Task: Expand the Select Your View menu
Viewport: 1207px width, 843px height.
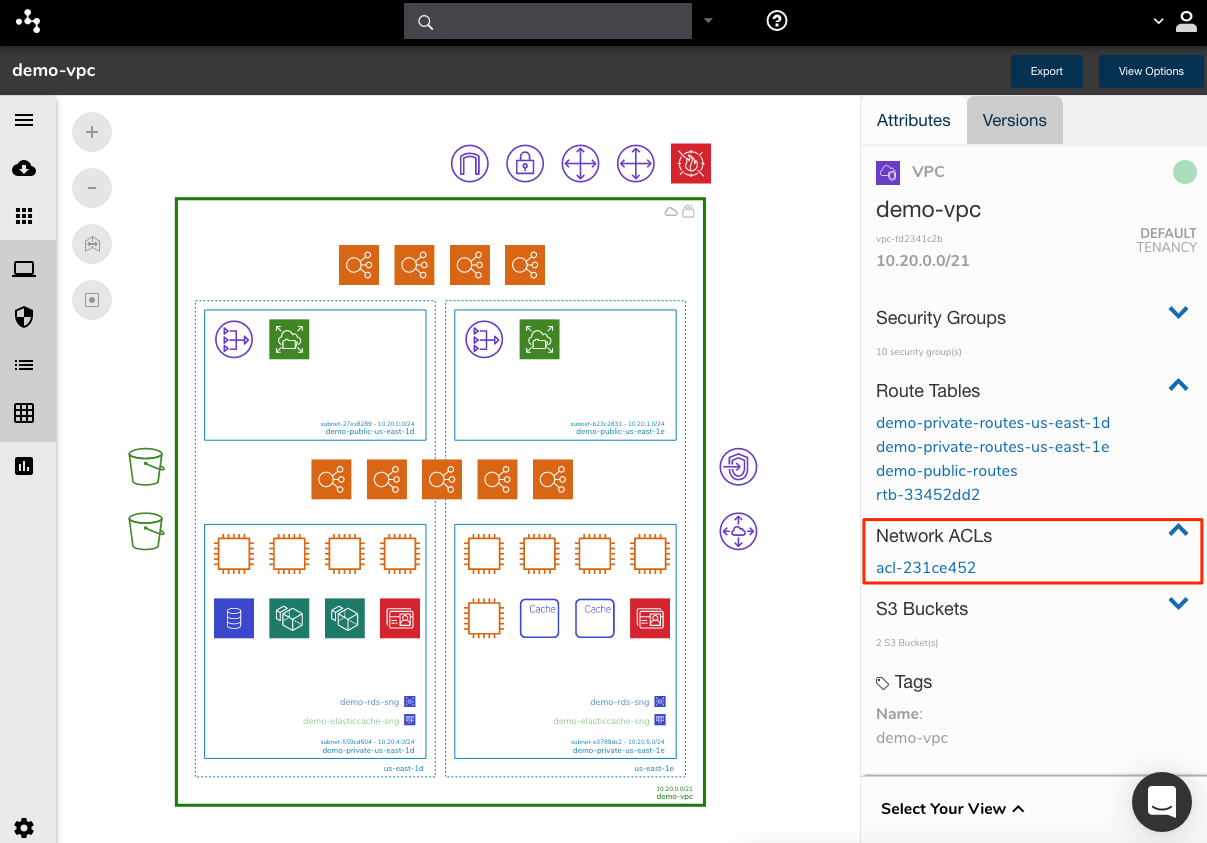Action: (x=953, y=809)
